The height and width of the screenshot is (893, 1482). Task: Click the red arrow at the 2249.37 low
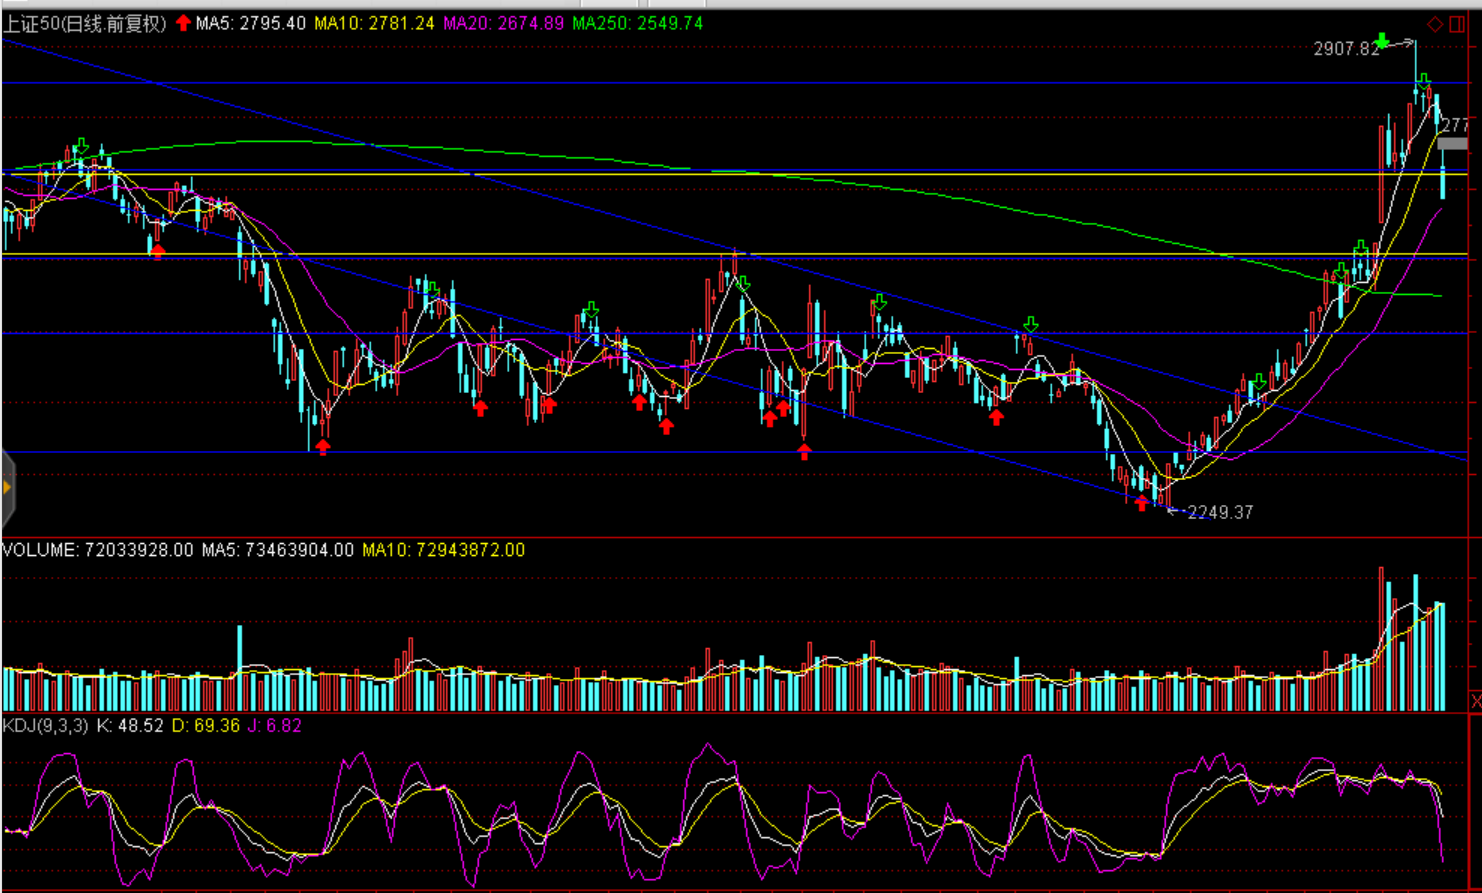tap(1142, 504)
